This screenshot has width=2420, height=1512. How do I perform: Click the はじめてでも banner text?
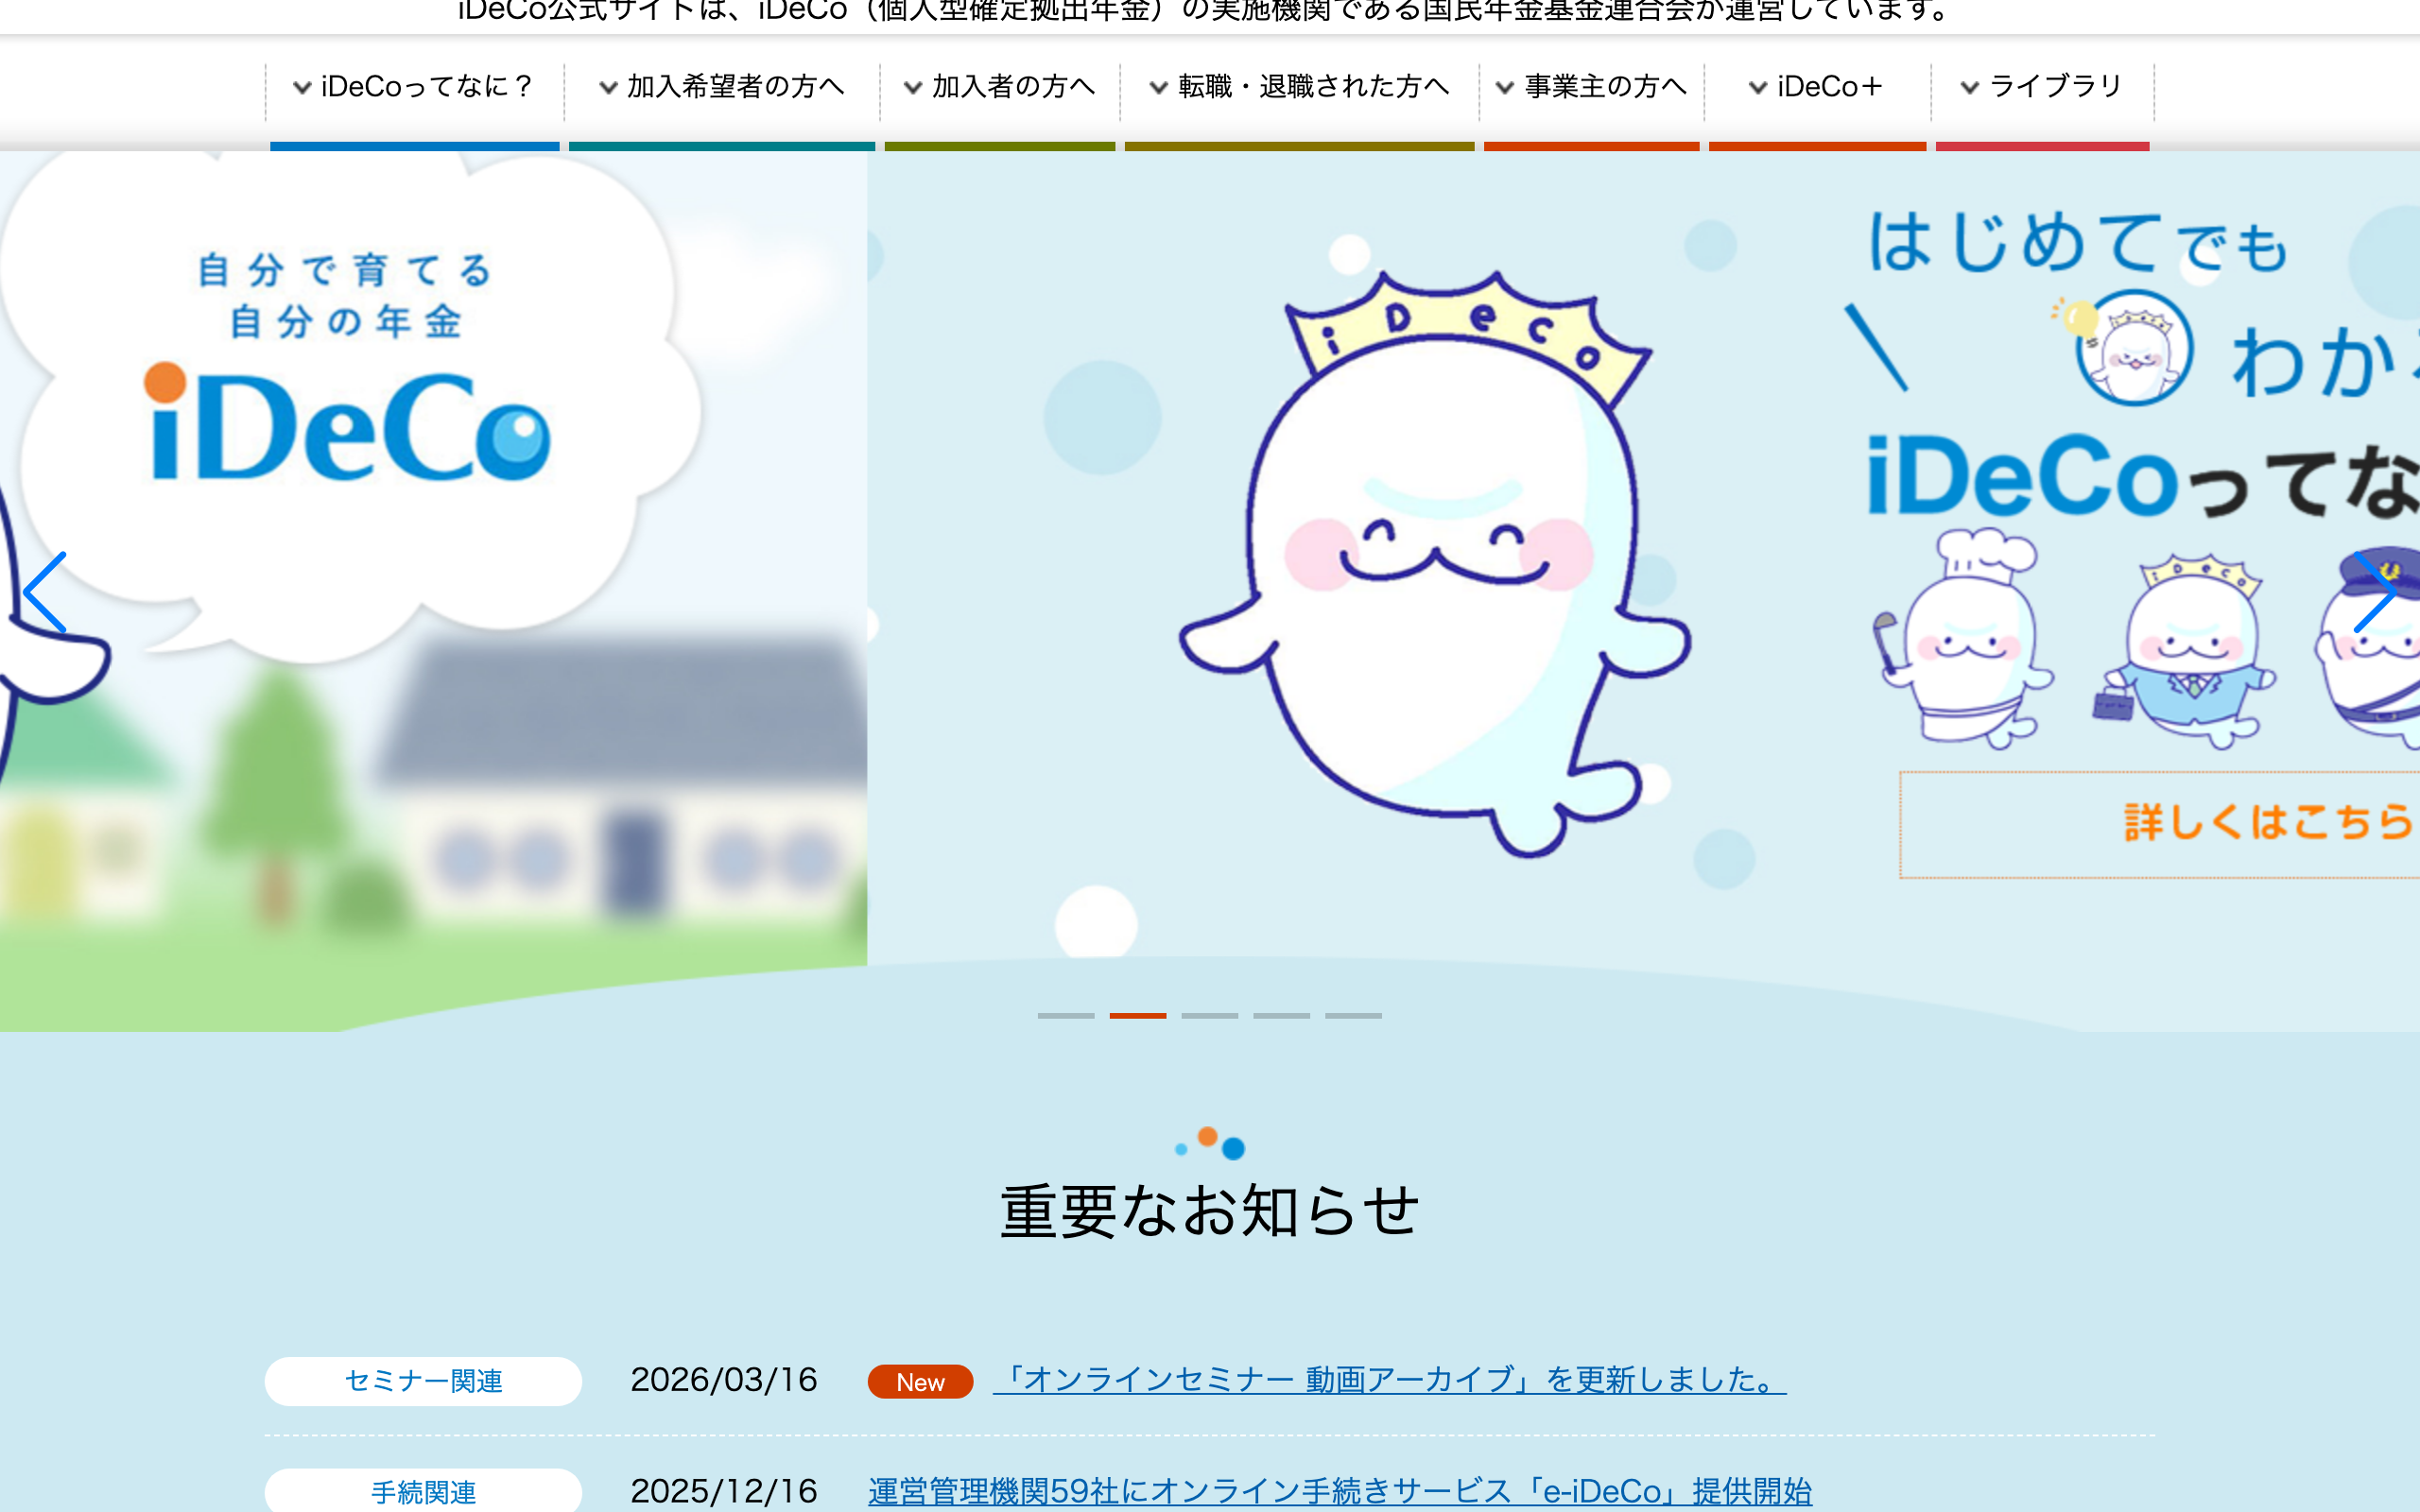2078,243
